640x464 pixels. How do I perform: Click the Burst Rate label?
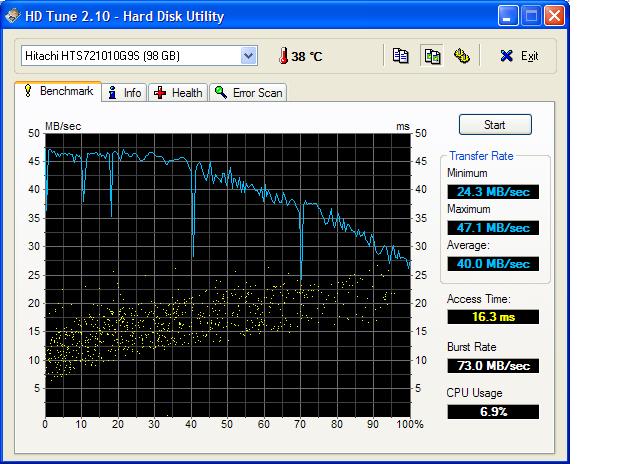point(471,347)
